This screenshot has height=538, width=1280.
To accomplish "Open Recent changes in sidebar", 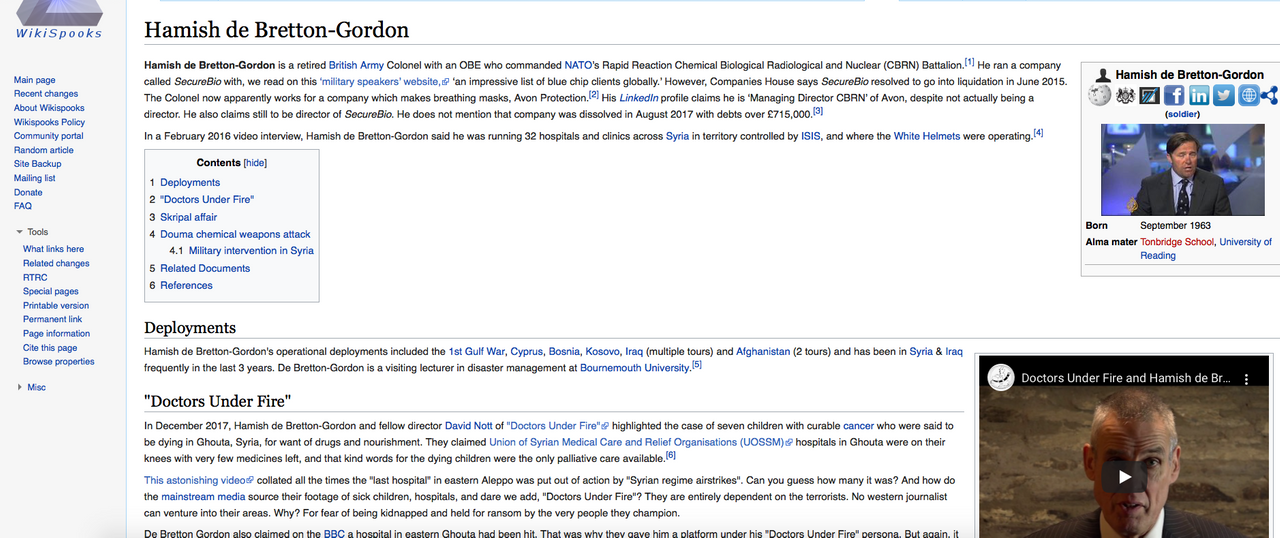I will 47,94.
